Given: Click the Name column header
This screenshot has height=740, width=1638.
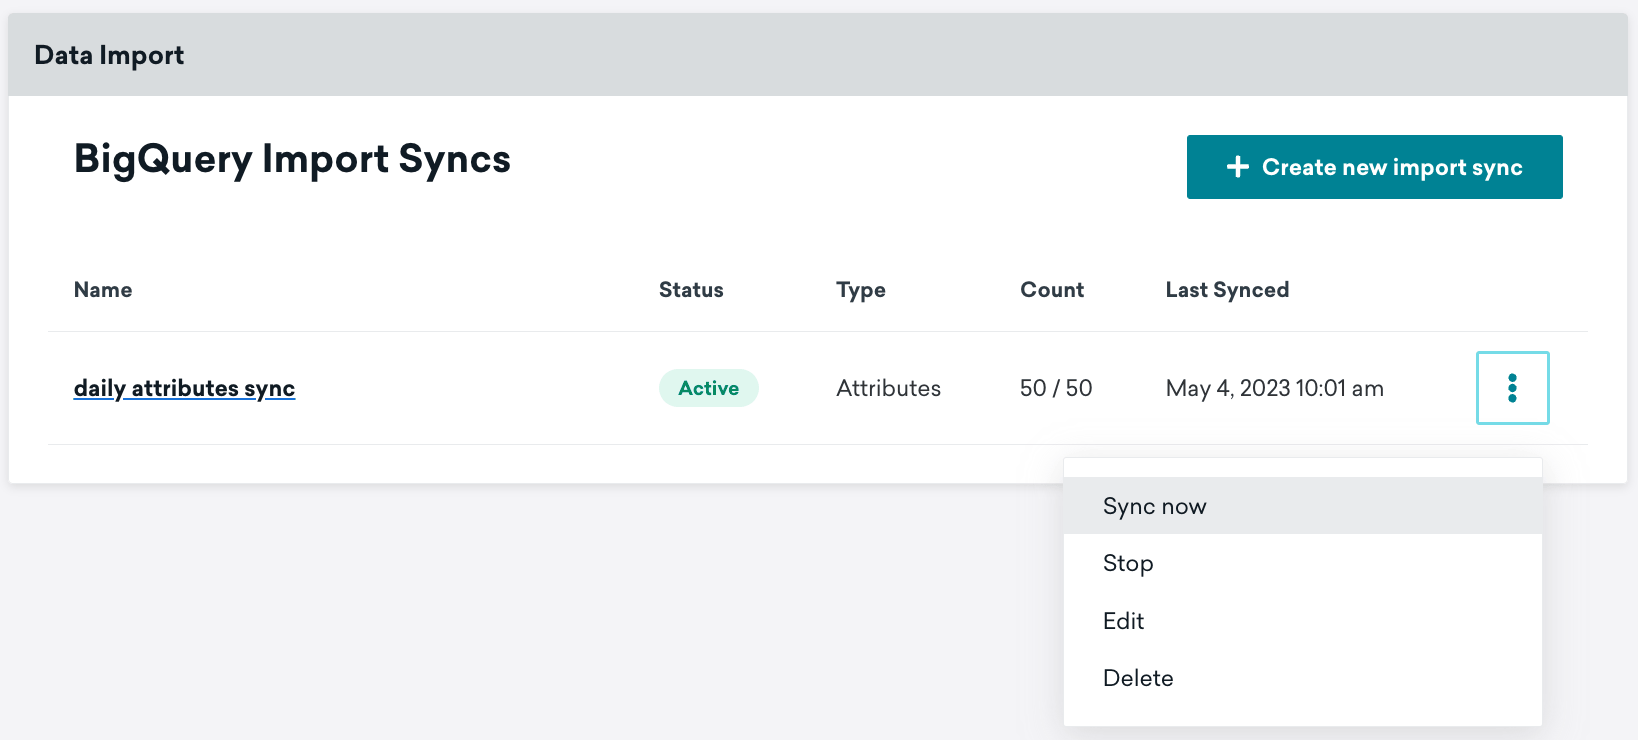Looking at the screenshot, I should click(103, 290).
